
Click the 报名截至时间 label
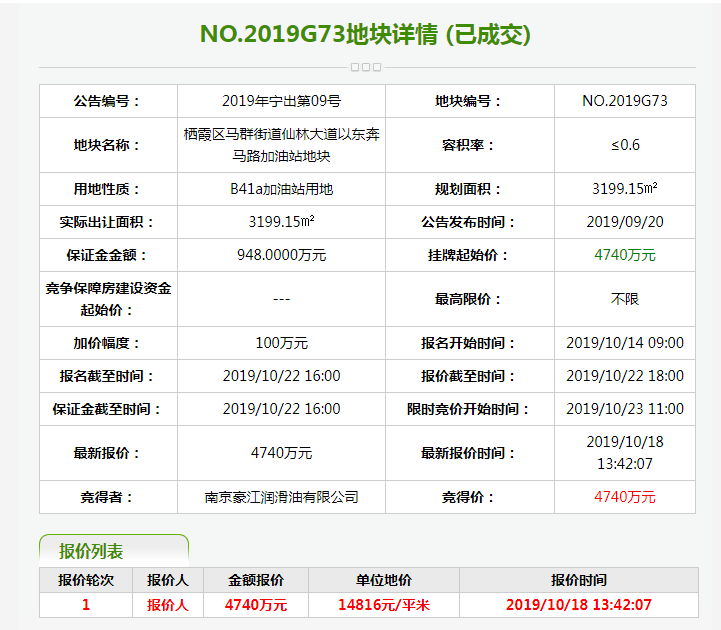click(x=107, y=376)
